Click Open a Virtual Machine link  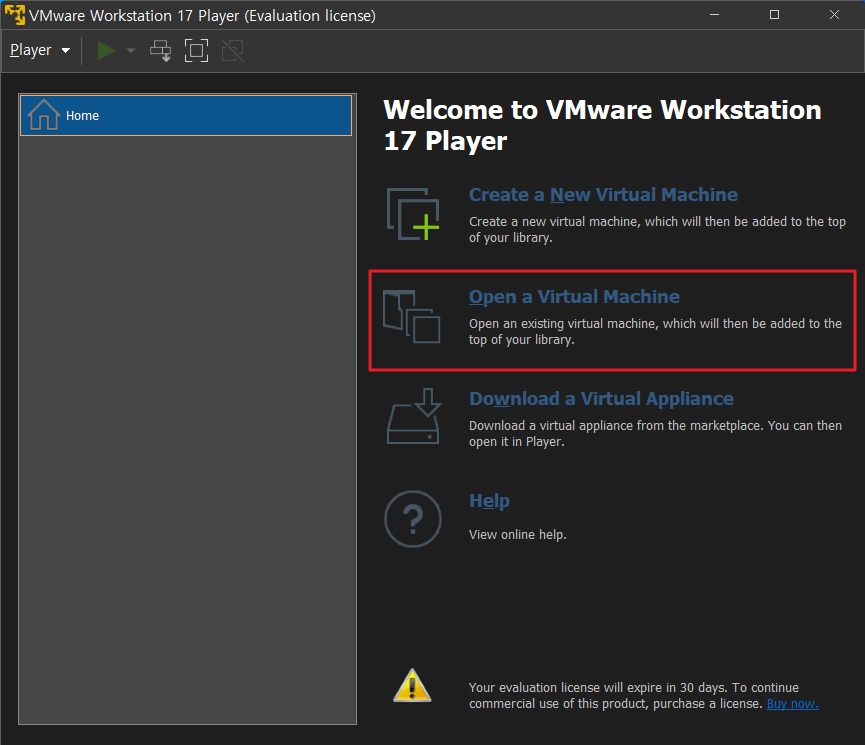[574, 297]
